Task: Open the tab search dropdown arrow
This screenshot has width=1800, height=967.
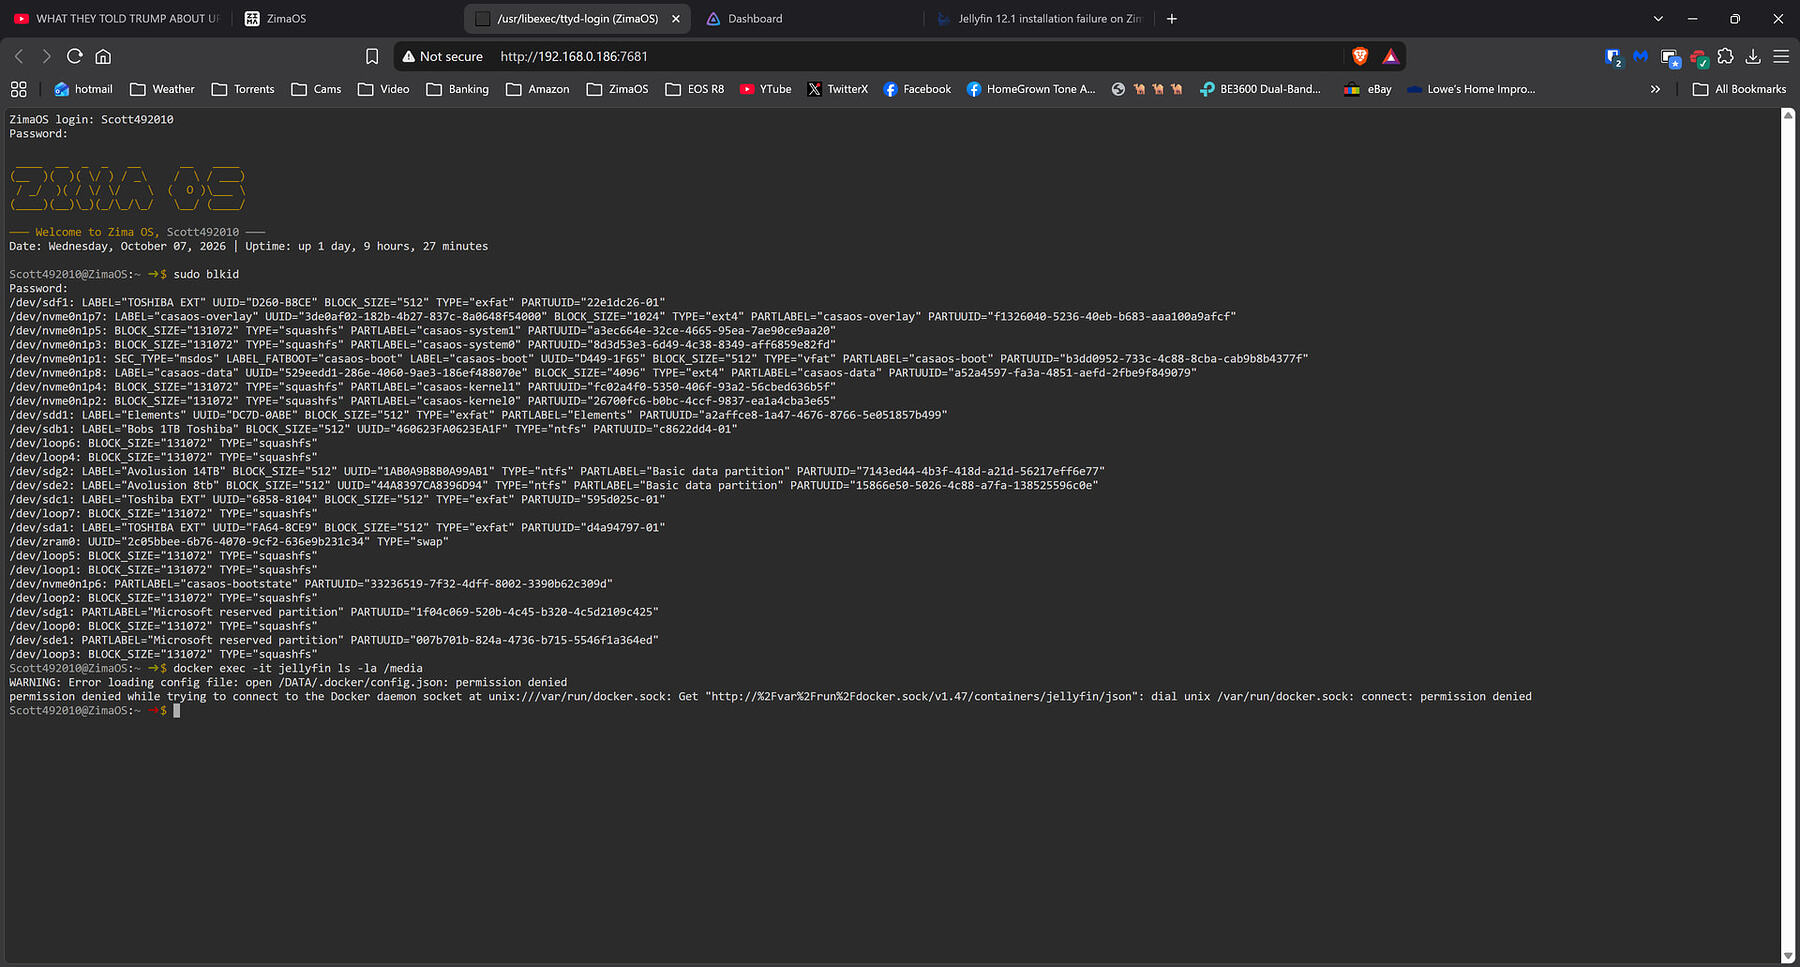Action: pyautogui.click(x=1658, y=19)
